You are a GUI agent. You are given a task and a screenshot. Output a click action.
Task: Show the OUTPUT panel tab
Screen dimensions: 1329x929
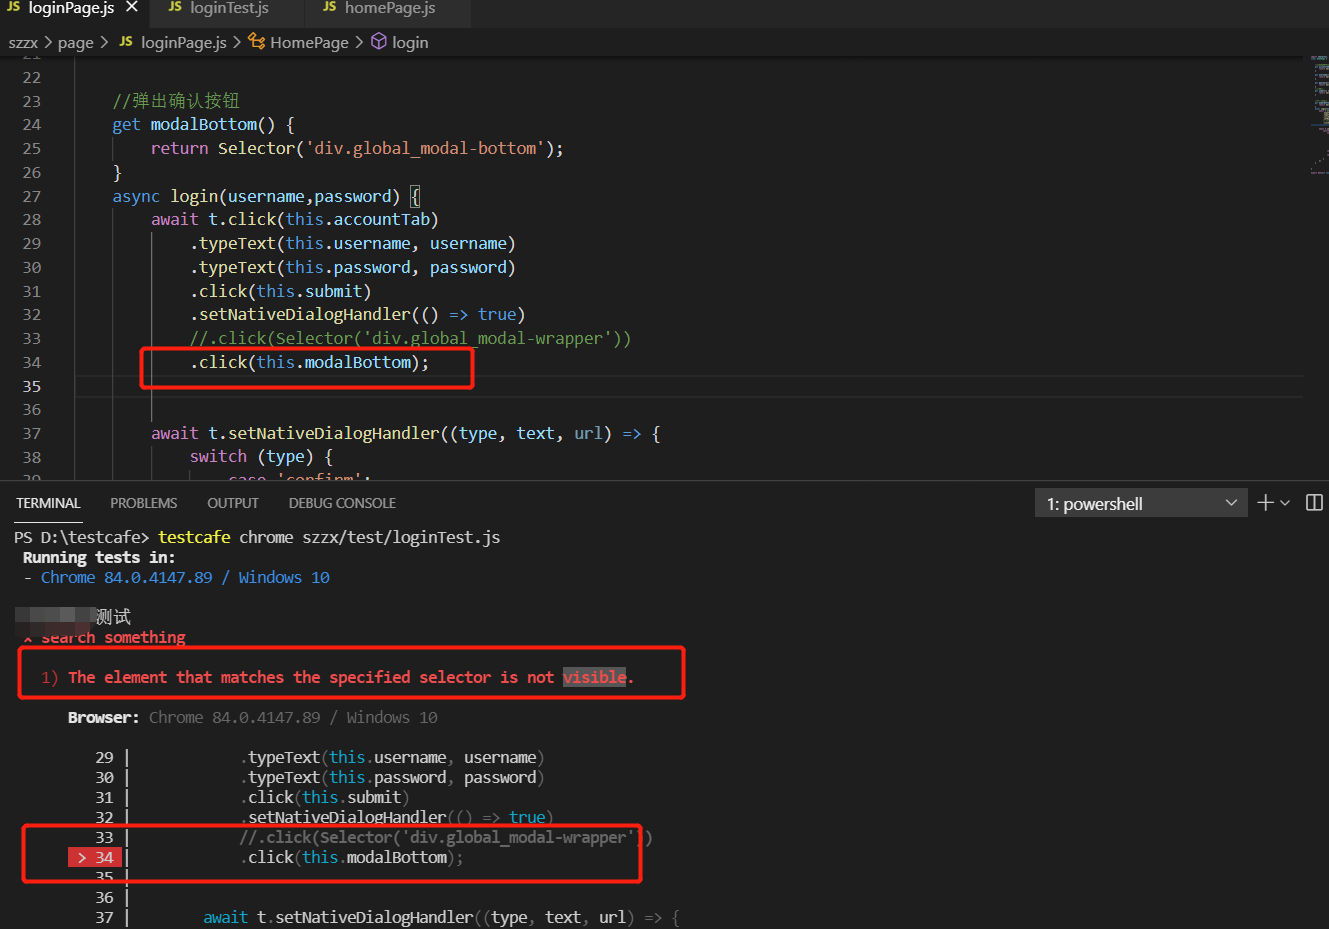click(232, 503)
